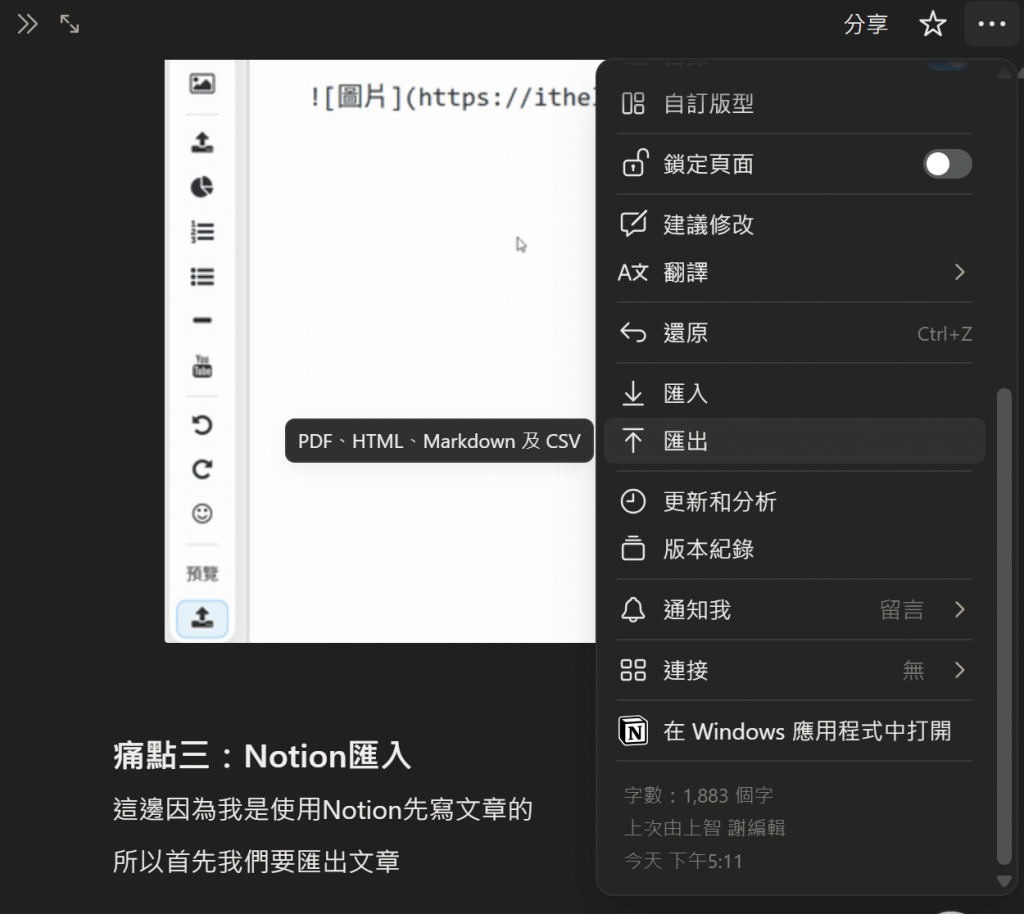
Task: Click the emoji smiley icon in screenshot
Action: tap(202, 514)
